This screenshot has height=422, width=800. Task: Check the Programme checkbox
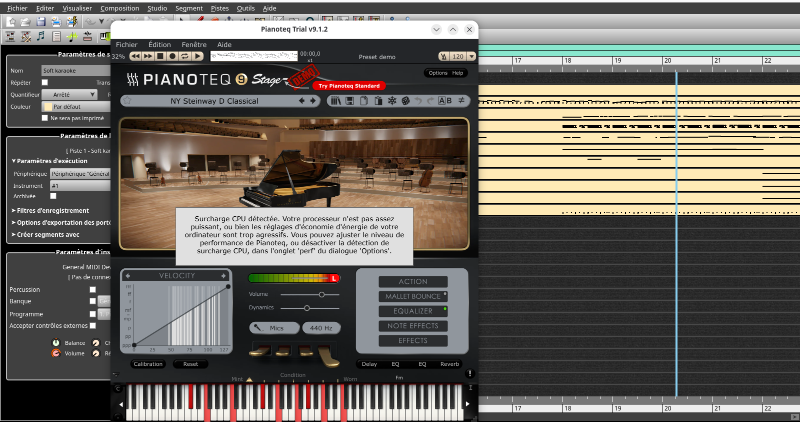[x=93, y=314]
